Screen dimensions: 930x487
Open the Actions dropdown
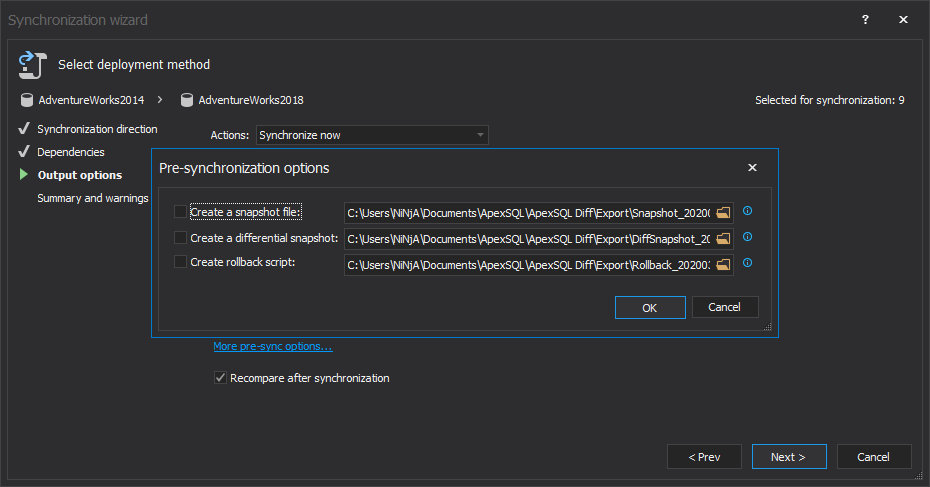coord(372,134)
